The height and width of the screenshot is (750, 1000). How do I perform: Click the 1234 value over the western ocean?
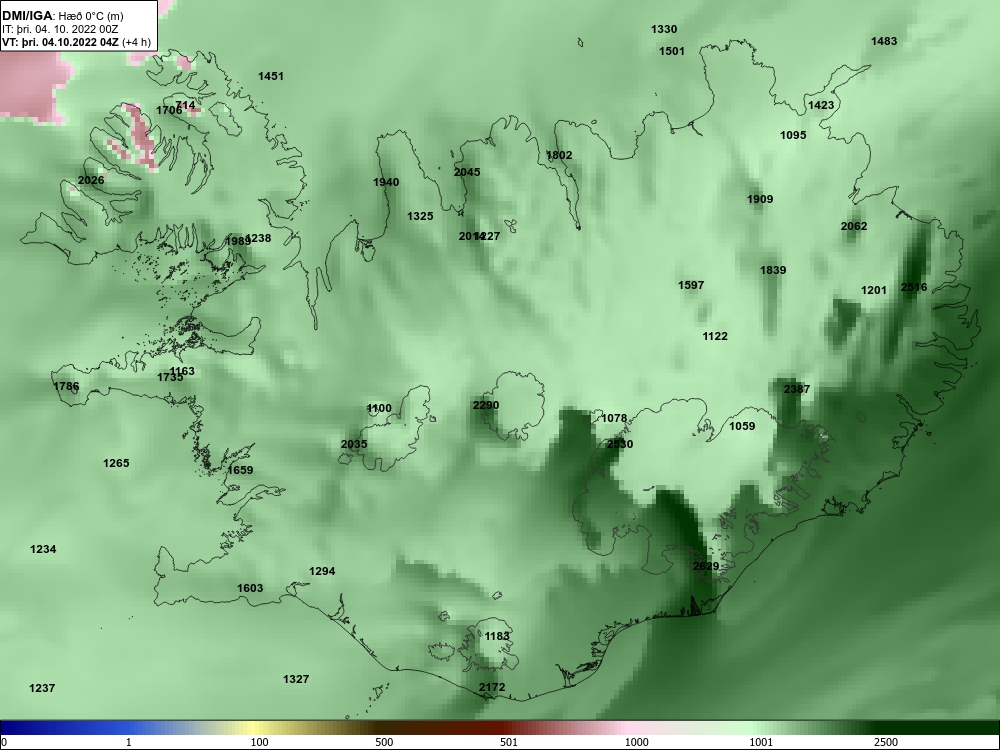point(43,549)
